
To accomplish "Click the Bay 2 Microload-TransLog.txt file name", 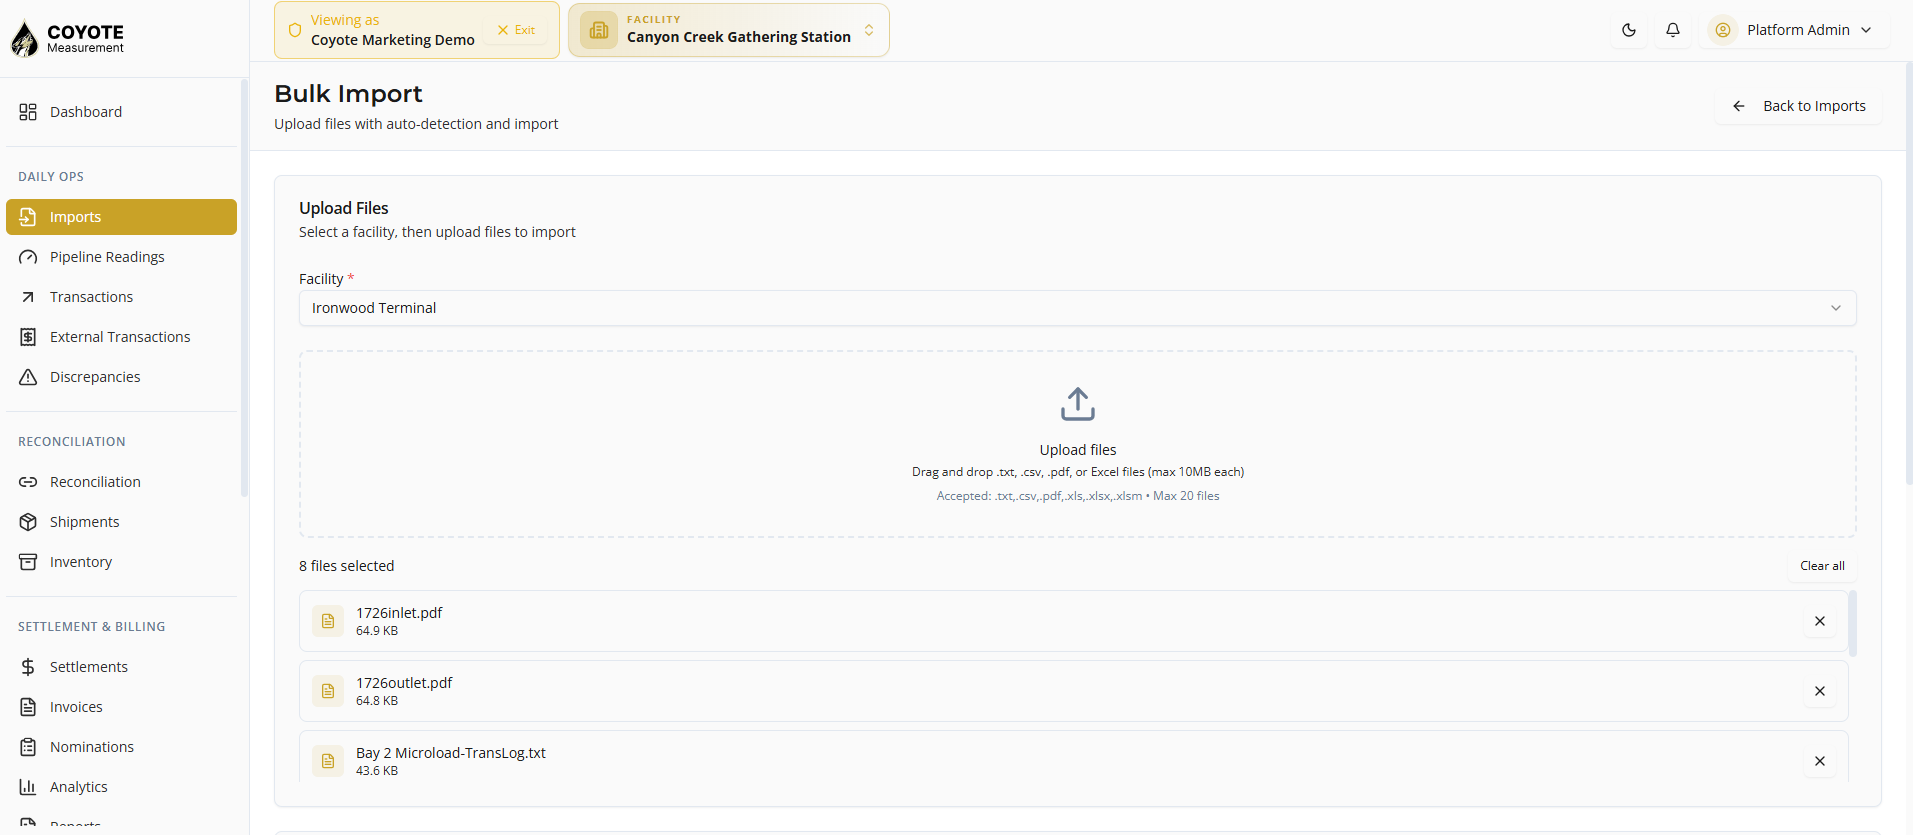I will [x=451, y=753].
